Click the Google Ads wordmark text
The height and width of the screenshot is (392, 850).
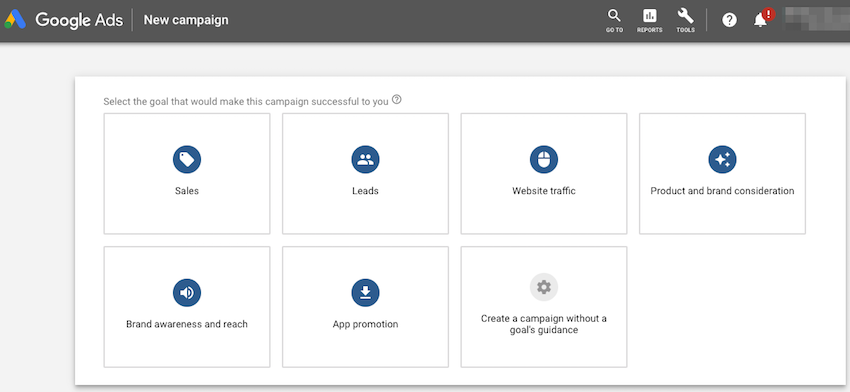(x=79, y=20)
